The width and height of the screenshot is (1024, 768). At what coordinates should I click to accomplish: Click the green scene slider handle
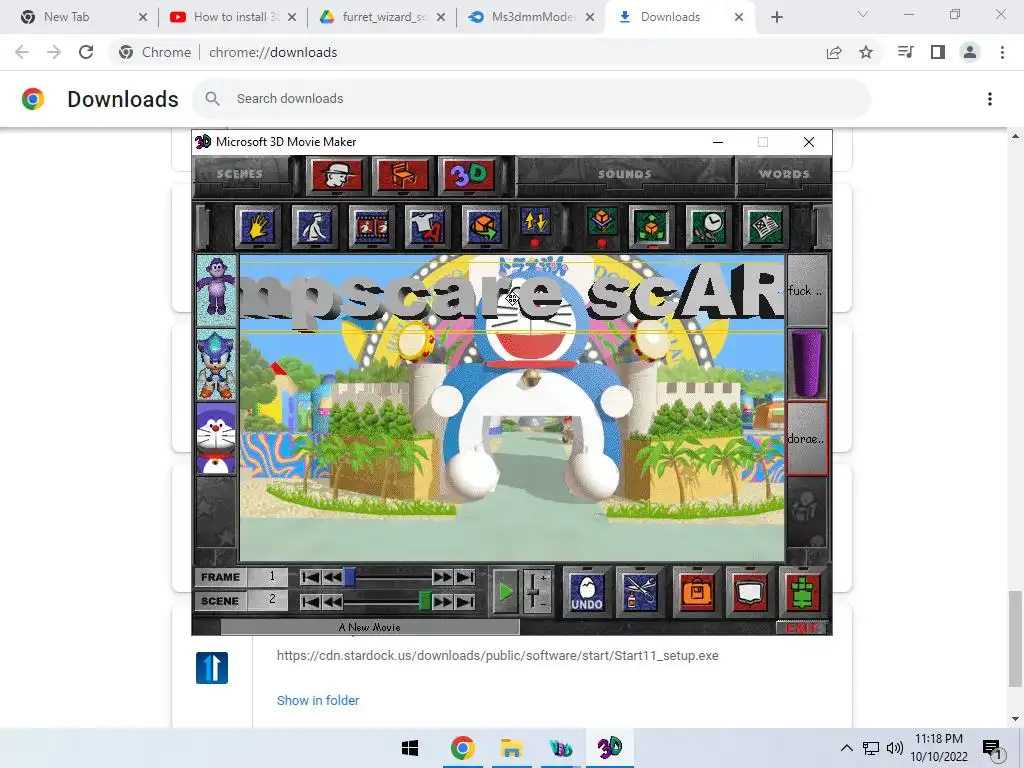click(x=425, y=601)
